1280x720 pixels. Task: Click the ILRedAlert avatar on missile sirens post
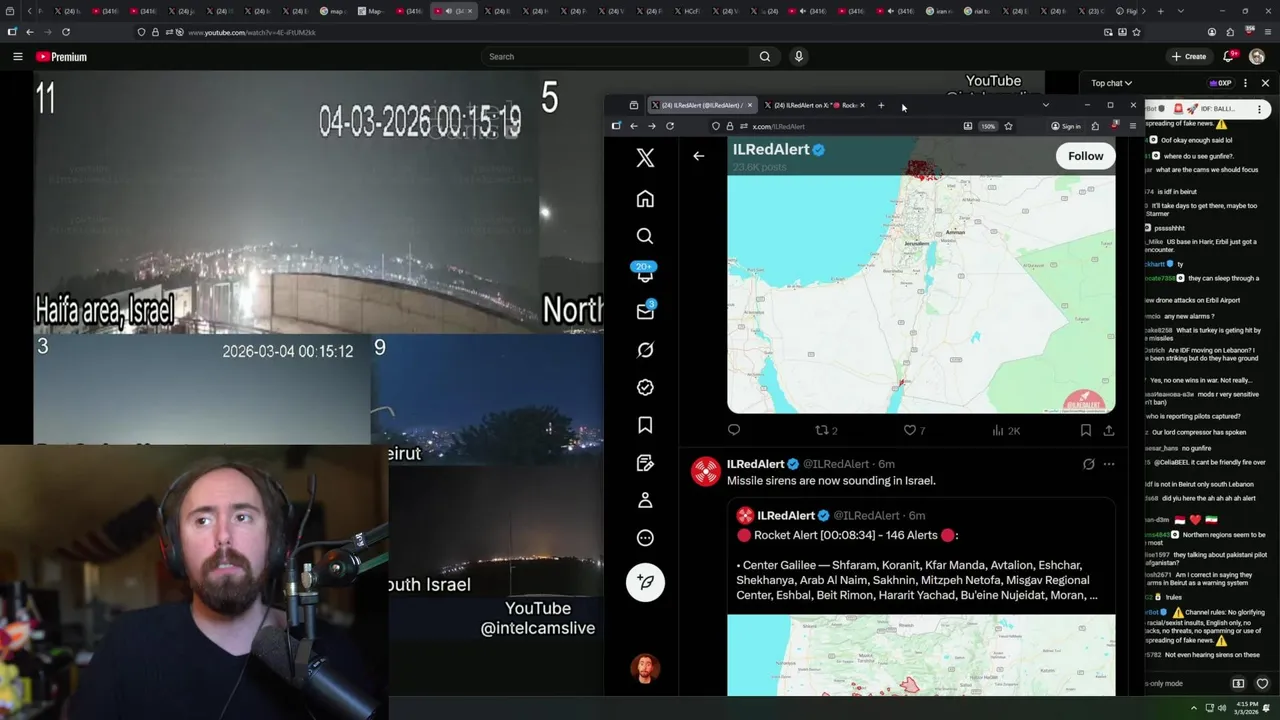coord(706,471)
